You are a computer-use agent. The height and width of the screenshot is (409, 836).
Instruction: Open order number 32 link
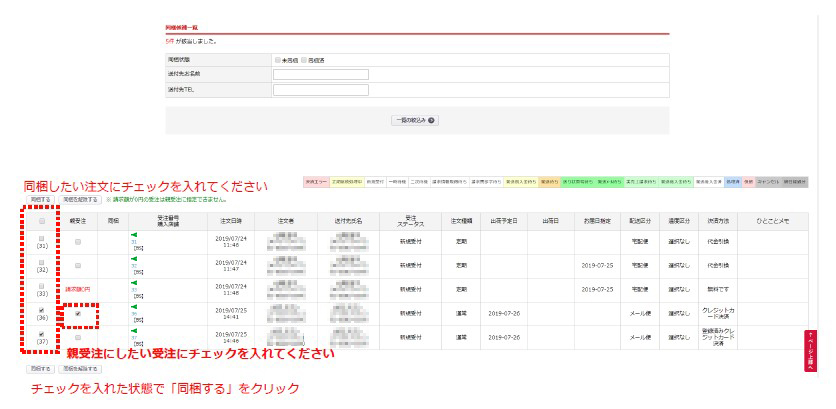pyautogui.click(x=134, y=265)
